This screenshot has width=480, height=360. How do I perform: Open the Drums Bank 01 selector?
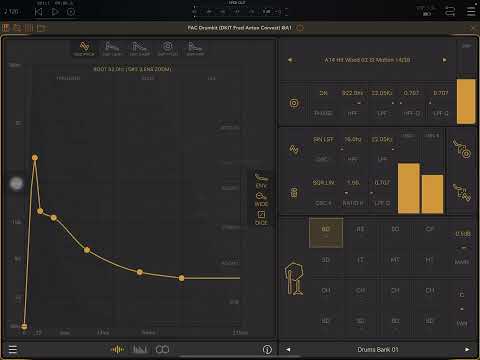click(378, 349)
